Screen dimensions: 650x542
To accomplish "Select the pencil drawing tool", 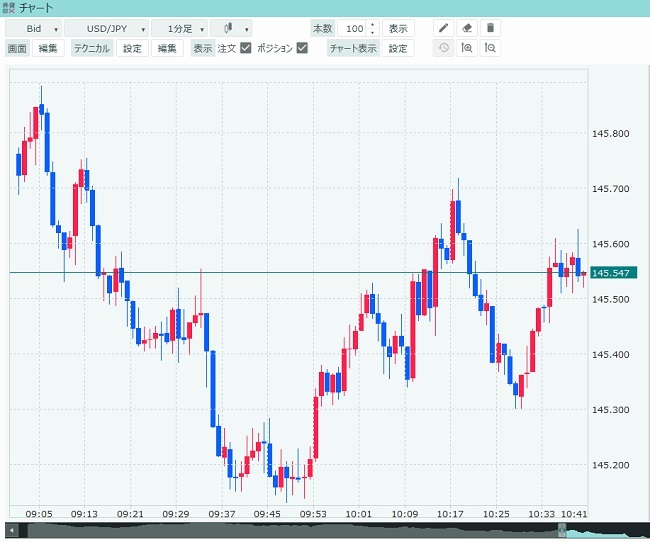I will [x=444, y=28].
